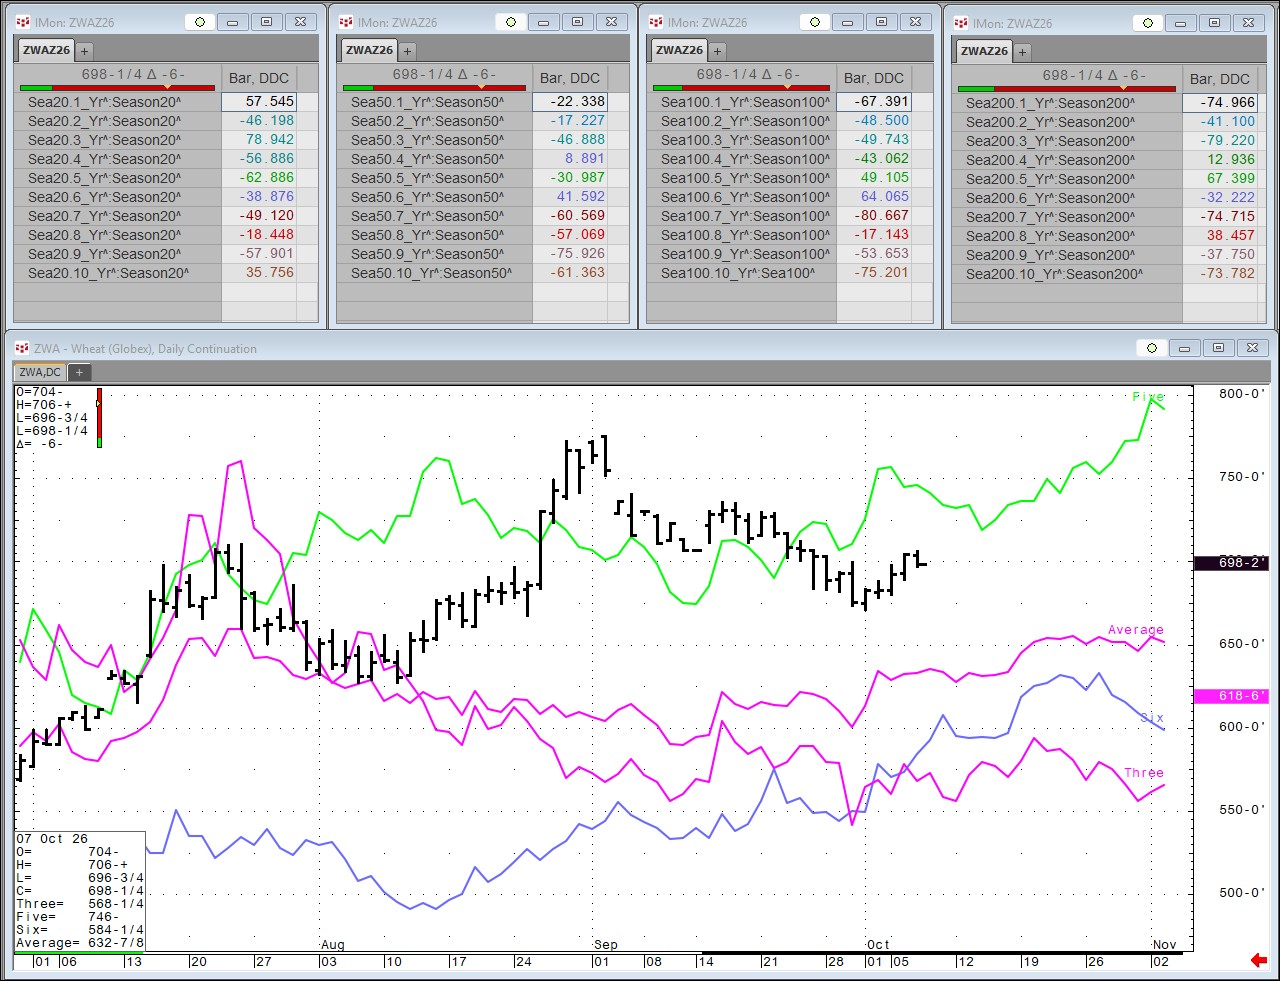Click the green circle button in the Sea100 IMon title bar
The width and height of the screenshot is (1280, 981).
click(815, 22)
